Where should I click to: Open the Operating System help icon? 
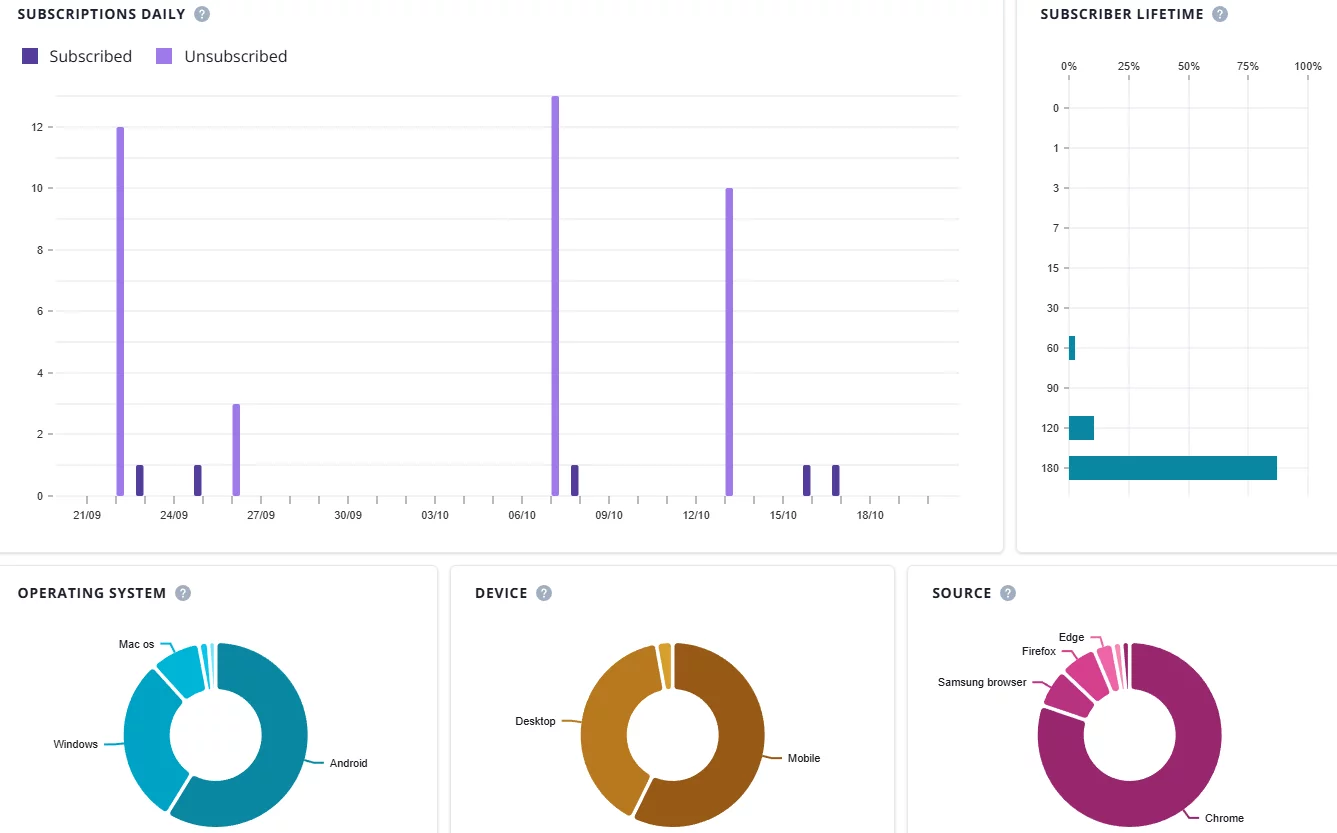[x=183, y=593]
